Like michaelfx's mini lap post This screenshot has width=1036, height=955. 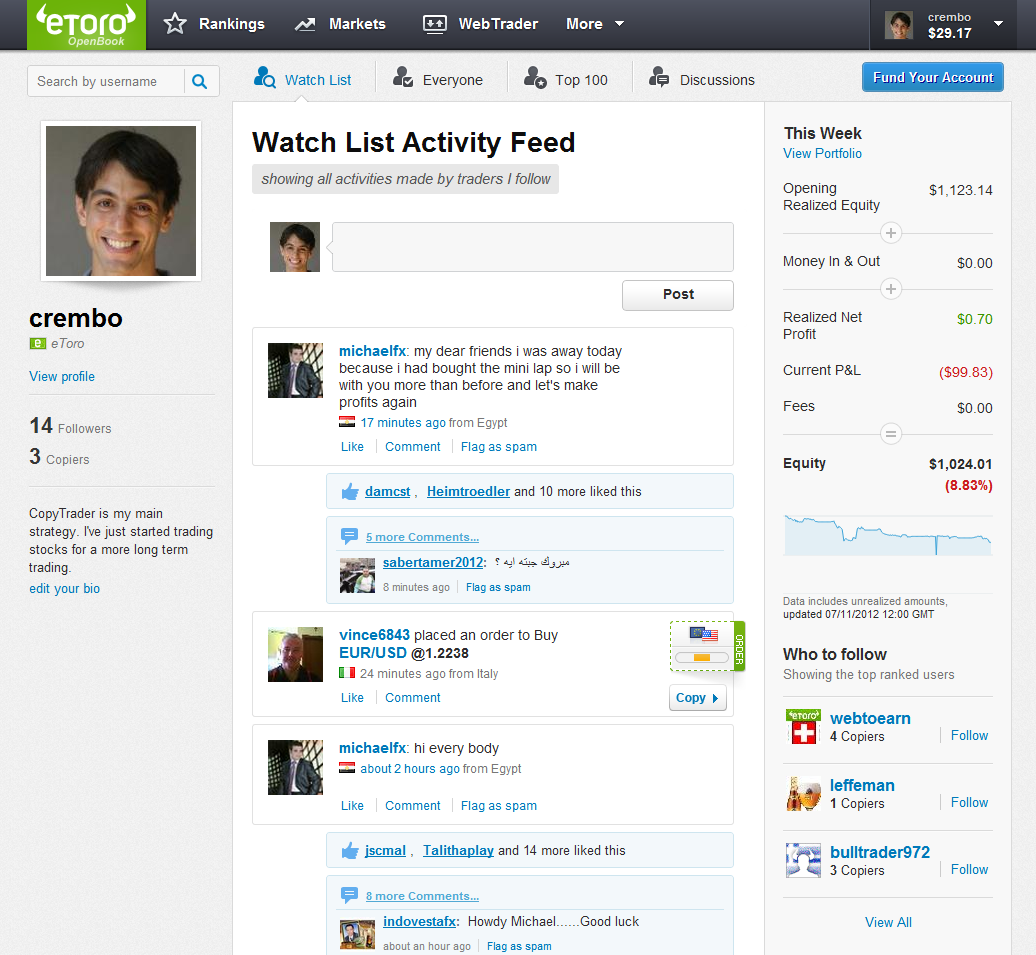pyautogui.click(x=352, y=447)
